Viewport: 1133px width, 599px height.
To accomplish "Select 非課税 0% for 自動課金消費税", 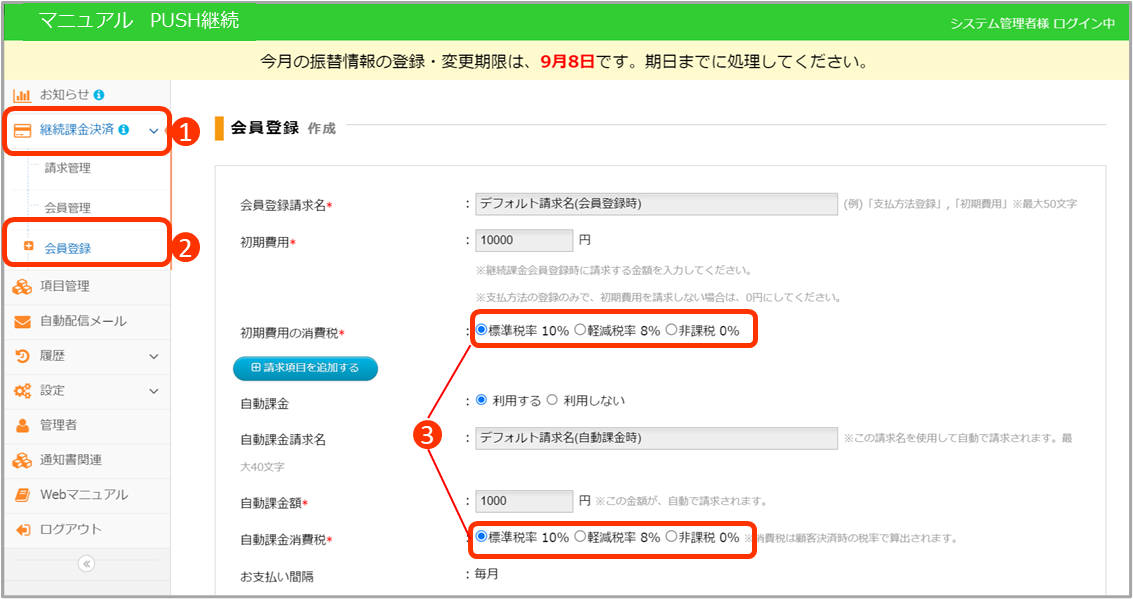I will coord(671,537).
